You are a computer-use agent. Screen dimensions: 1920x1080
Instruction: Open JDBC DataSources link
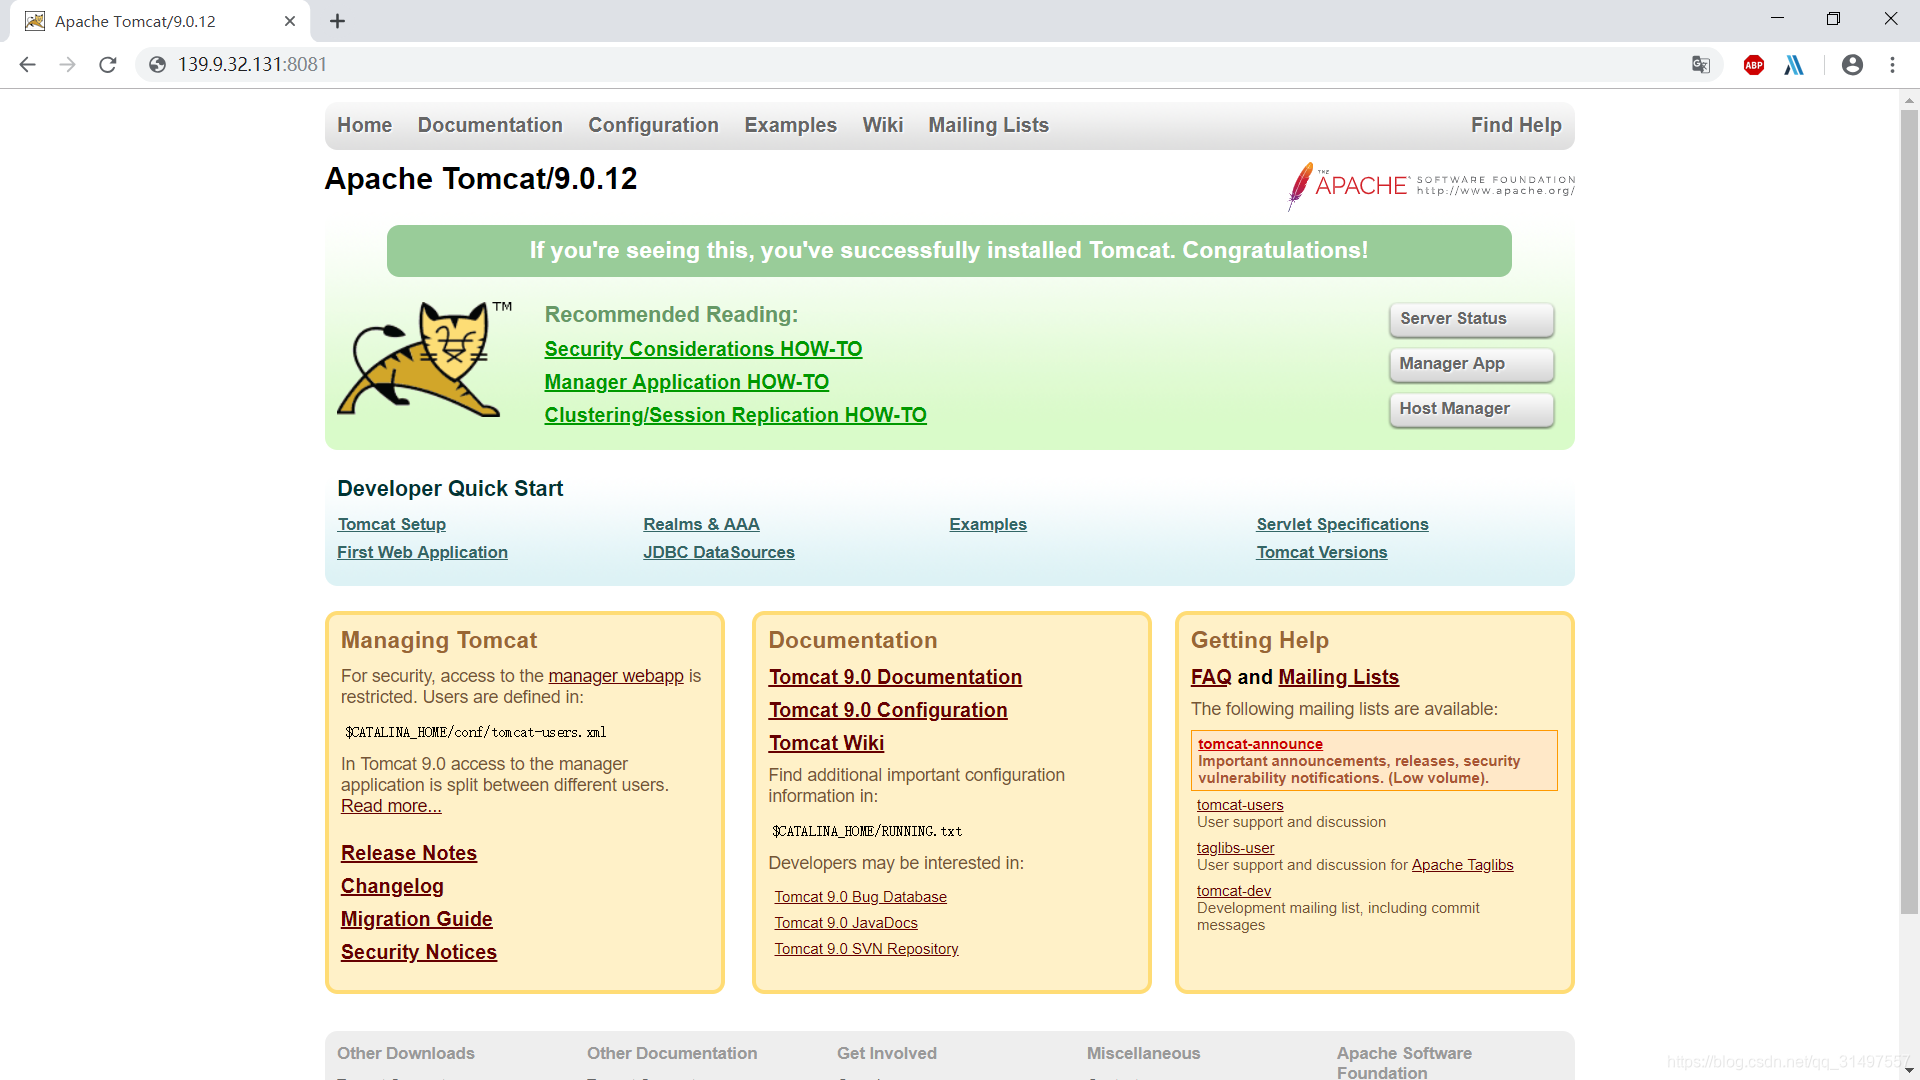[718, 552]
